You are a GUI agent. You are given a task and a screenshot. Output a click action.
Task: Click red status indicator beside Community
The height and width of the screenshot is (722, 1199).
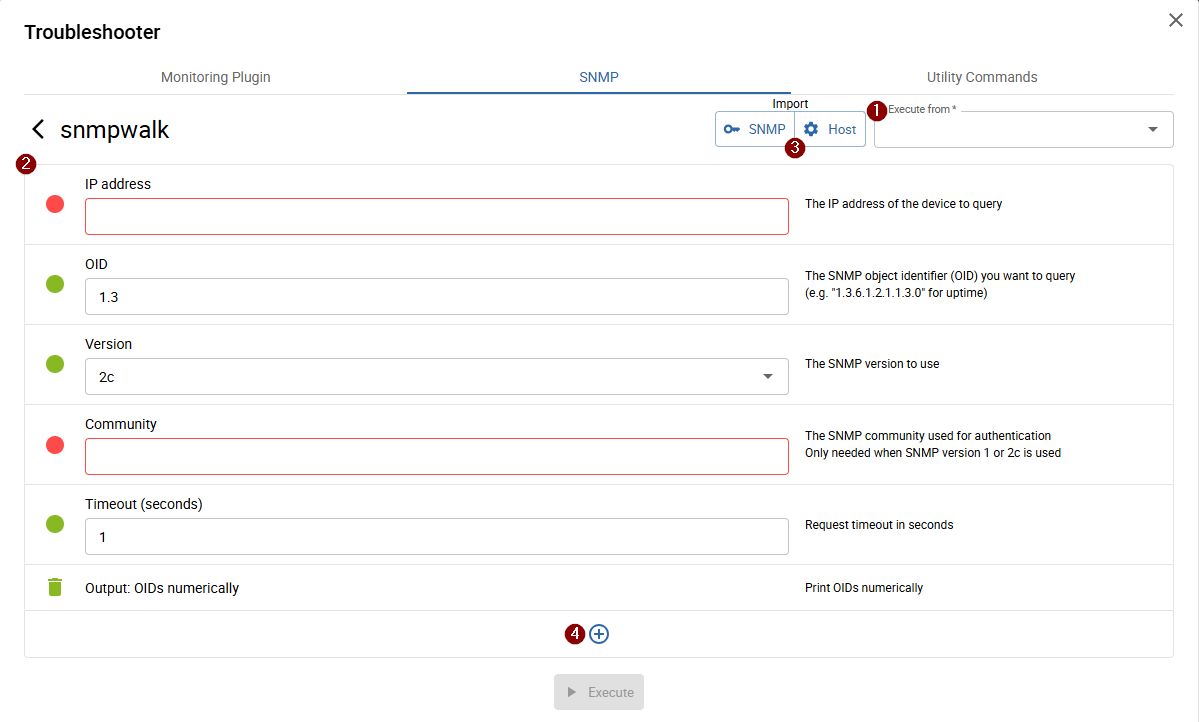click(x=55, y=444)
